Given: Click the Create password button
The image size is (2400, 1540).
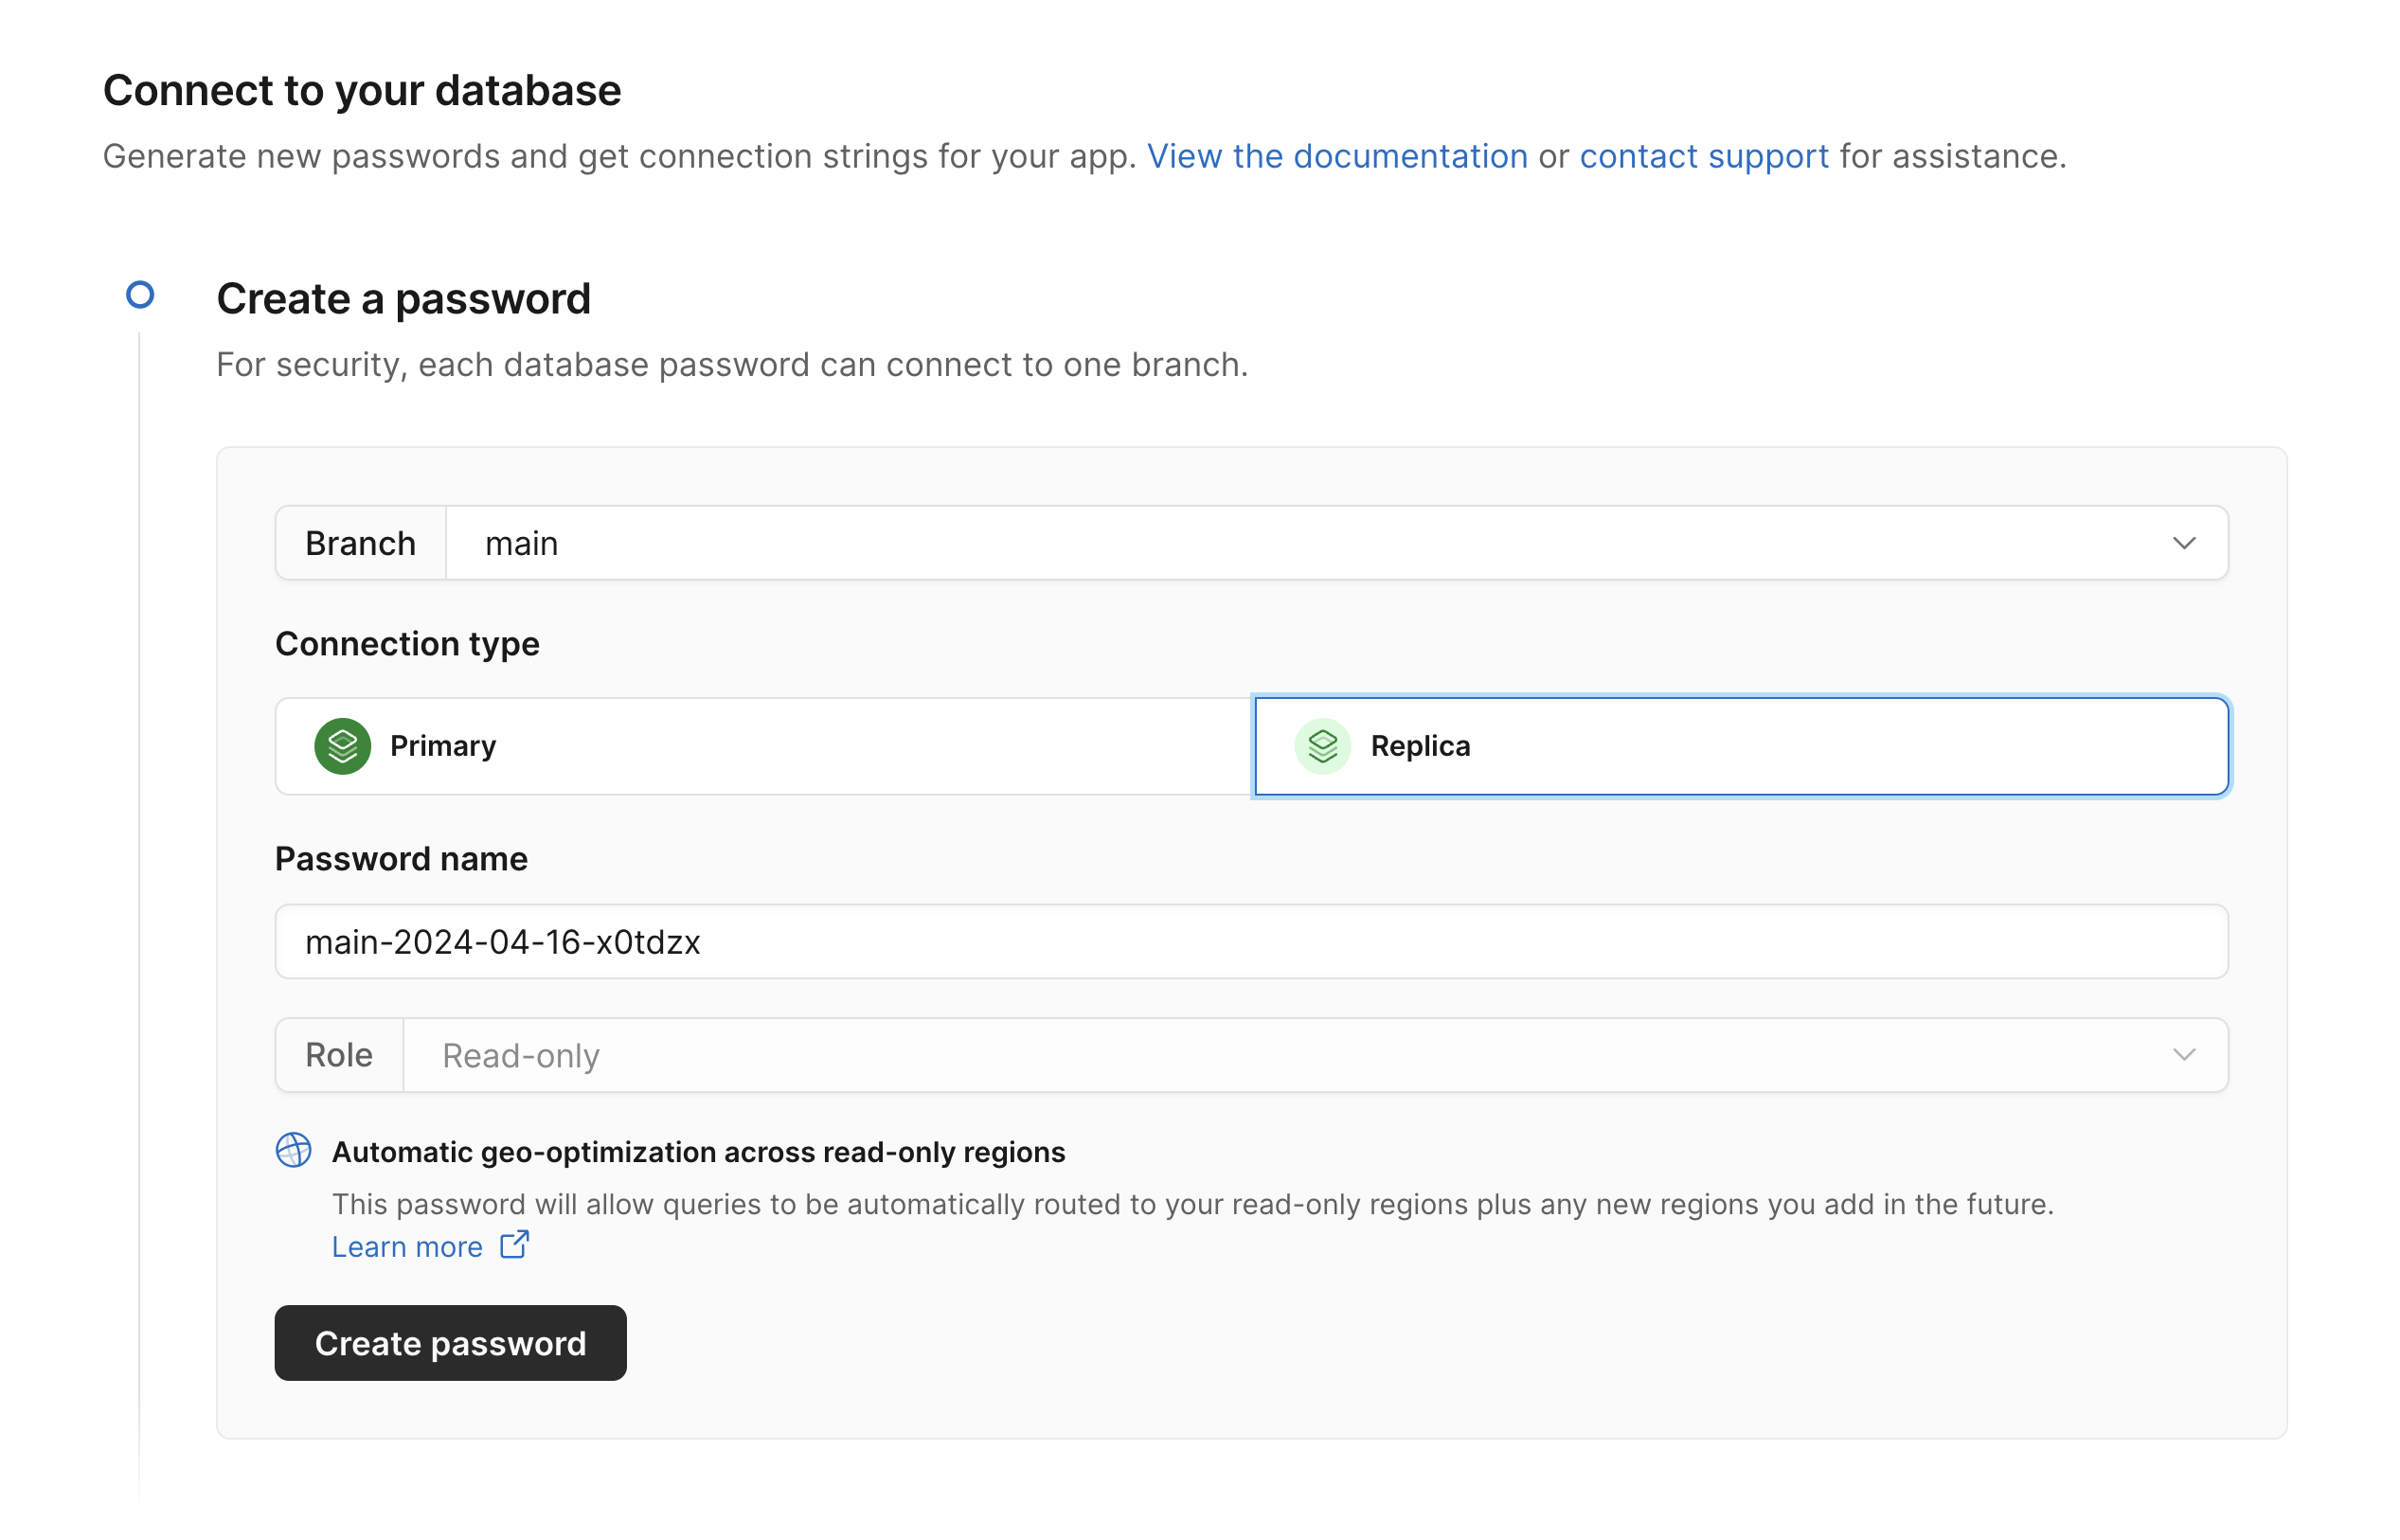Looking at the screenshot, I should (x=449, y=1343).
